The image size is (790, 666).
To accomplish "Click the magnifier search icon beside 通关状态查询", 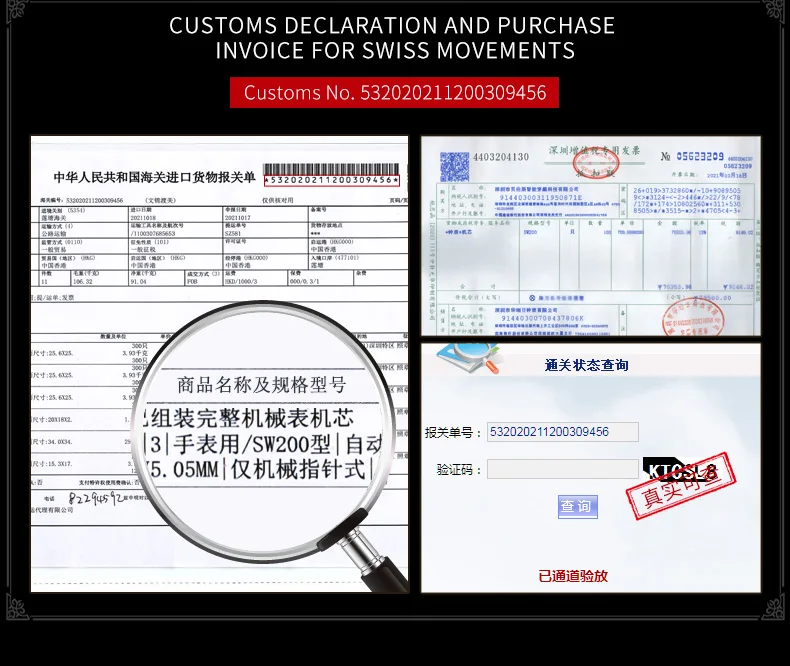I will click(469, 358).
